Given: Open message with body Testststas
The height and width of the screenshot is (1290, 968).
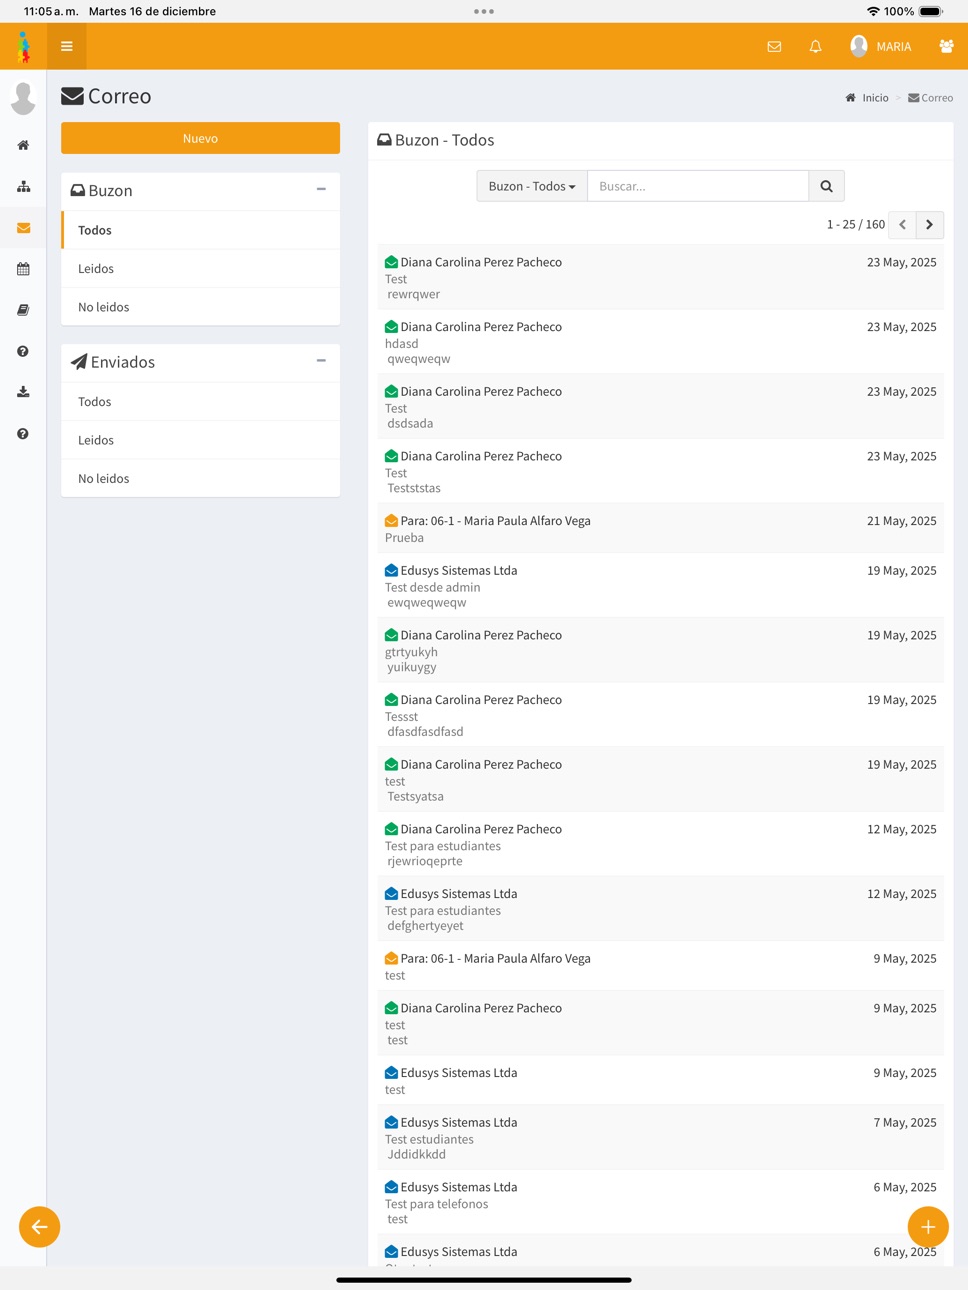Looking at the screenshot, I should 660,471.
